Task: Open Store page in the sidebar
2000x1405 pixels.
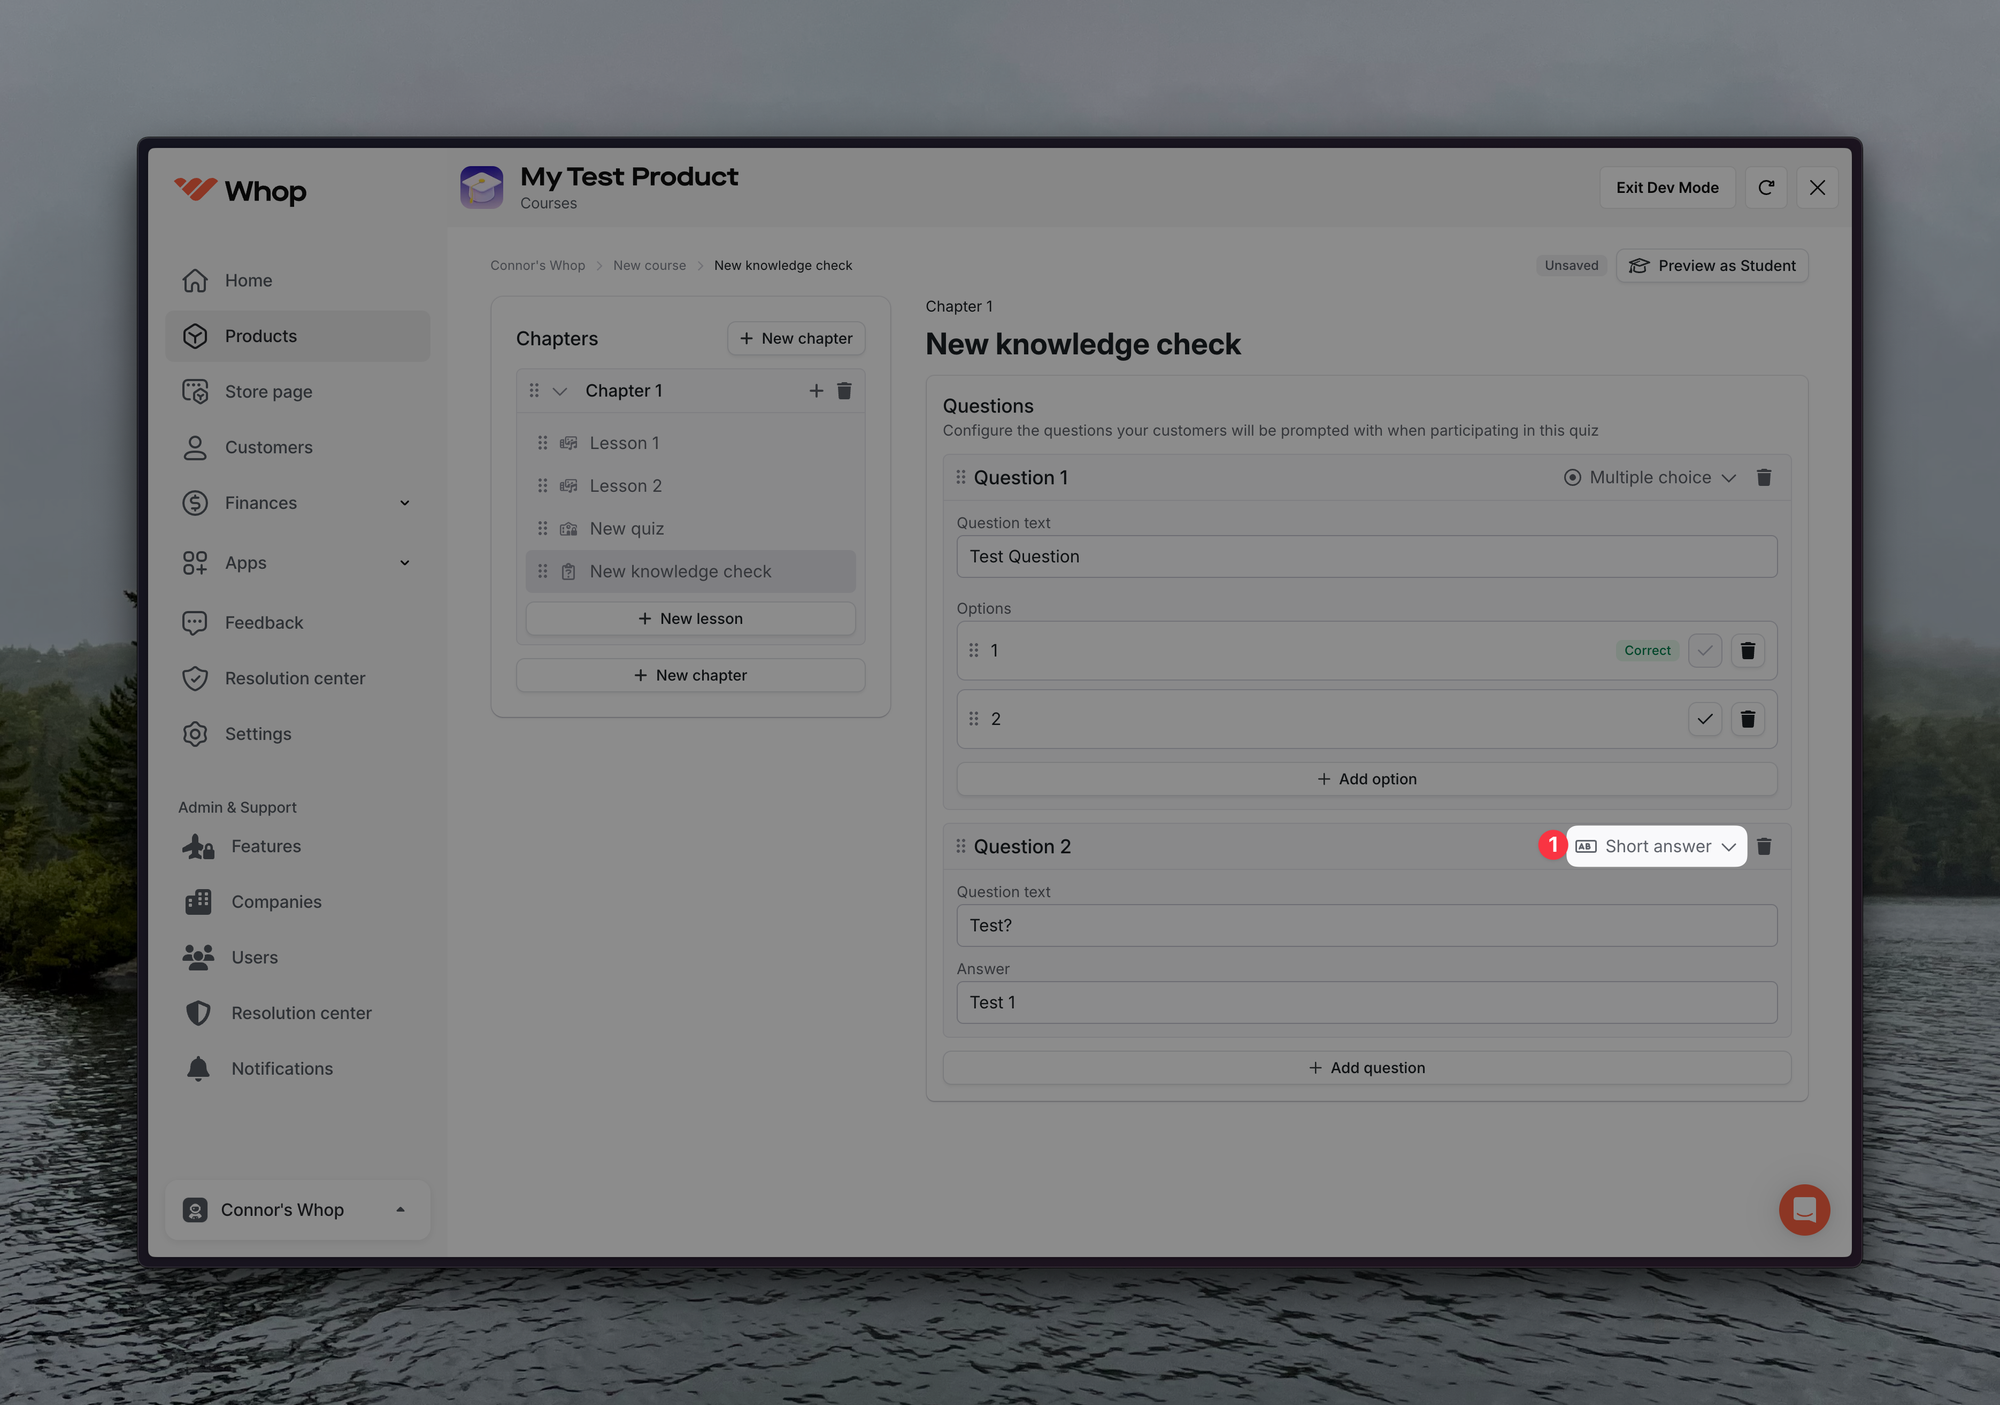Action: click(x=268, y=392)
